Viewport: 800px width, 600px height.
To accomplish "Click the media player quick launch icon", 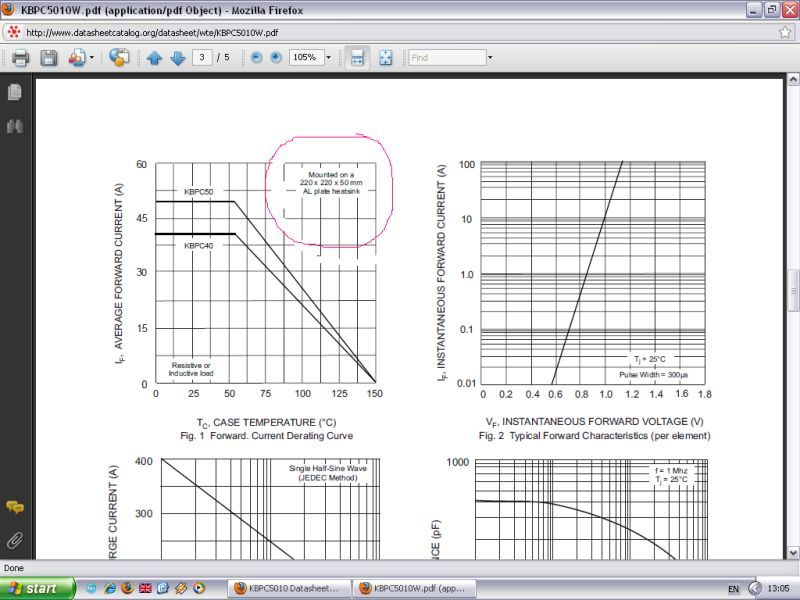I will click(x=199, y=588).
